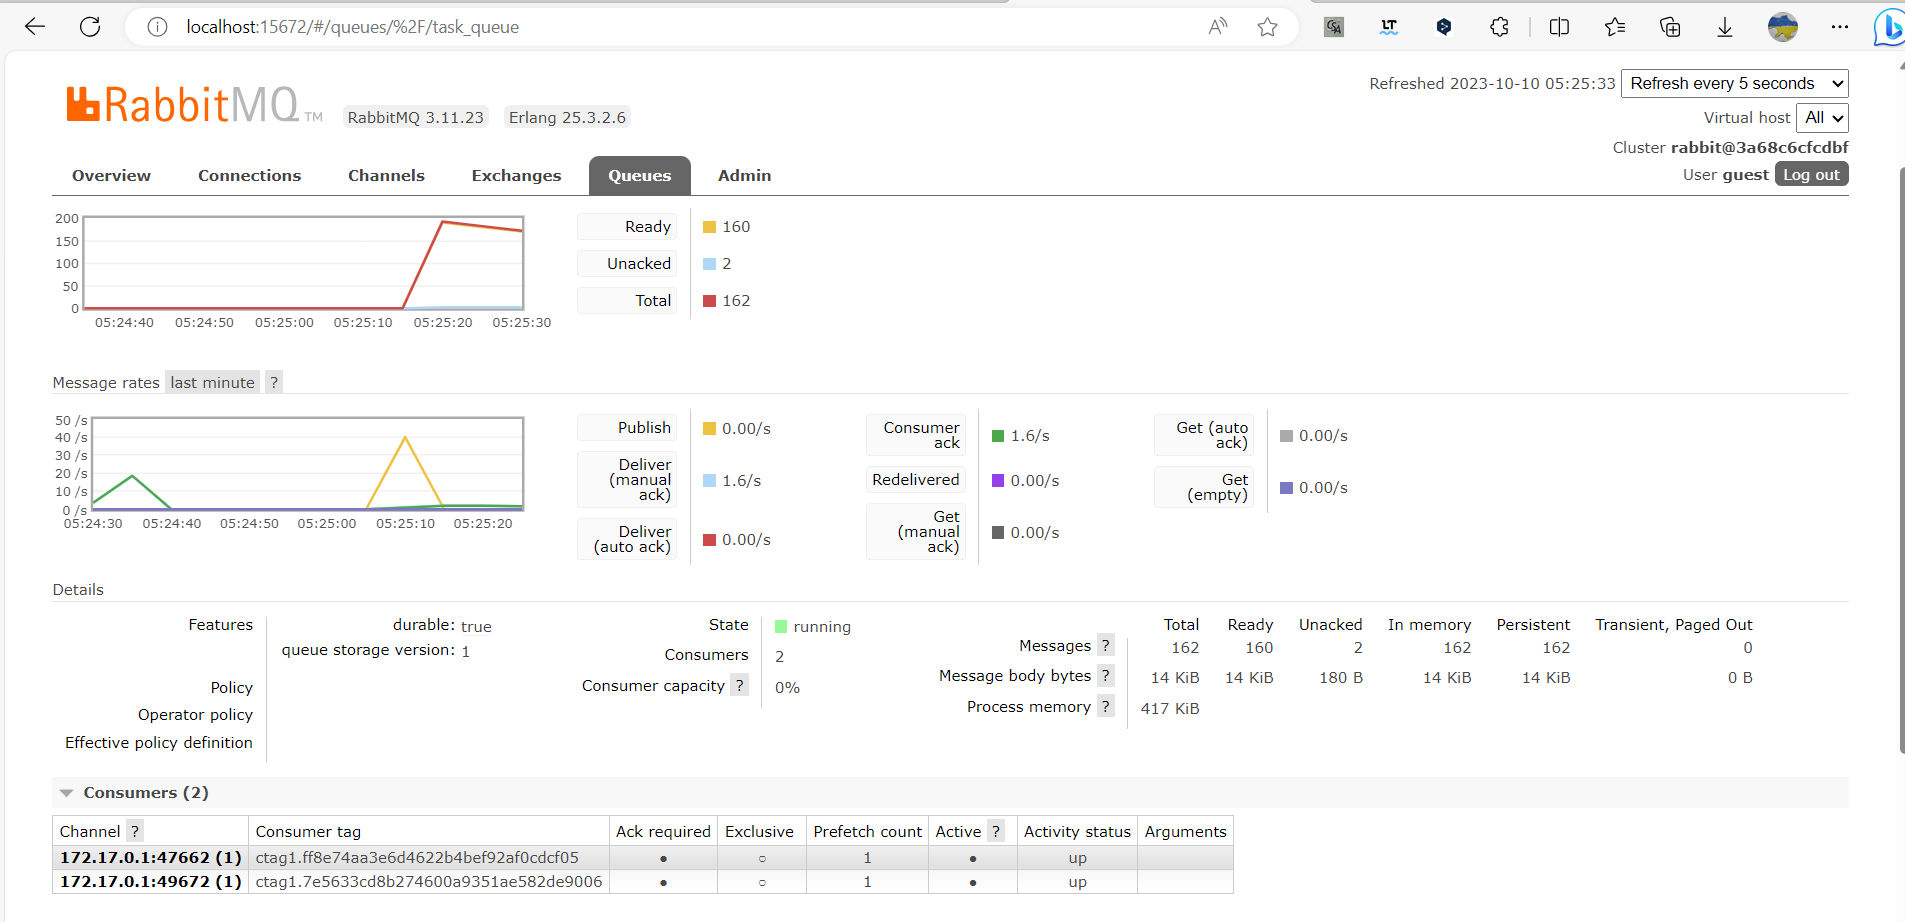Open the Virtual host All dropdown
1905x922 pixels.
[1822, 118]
